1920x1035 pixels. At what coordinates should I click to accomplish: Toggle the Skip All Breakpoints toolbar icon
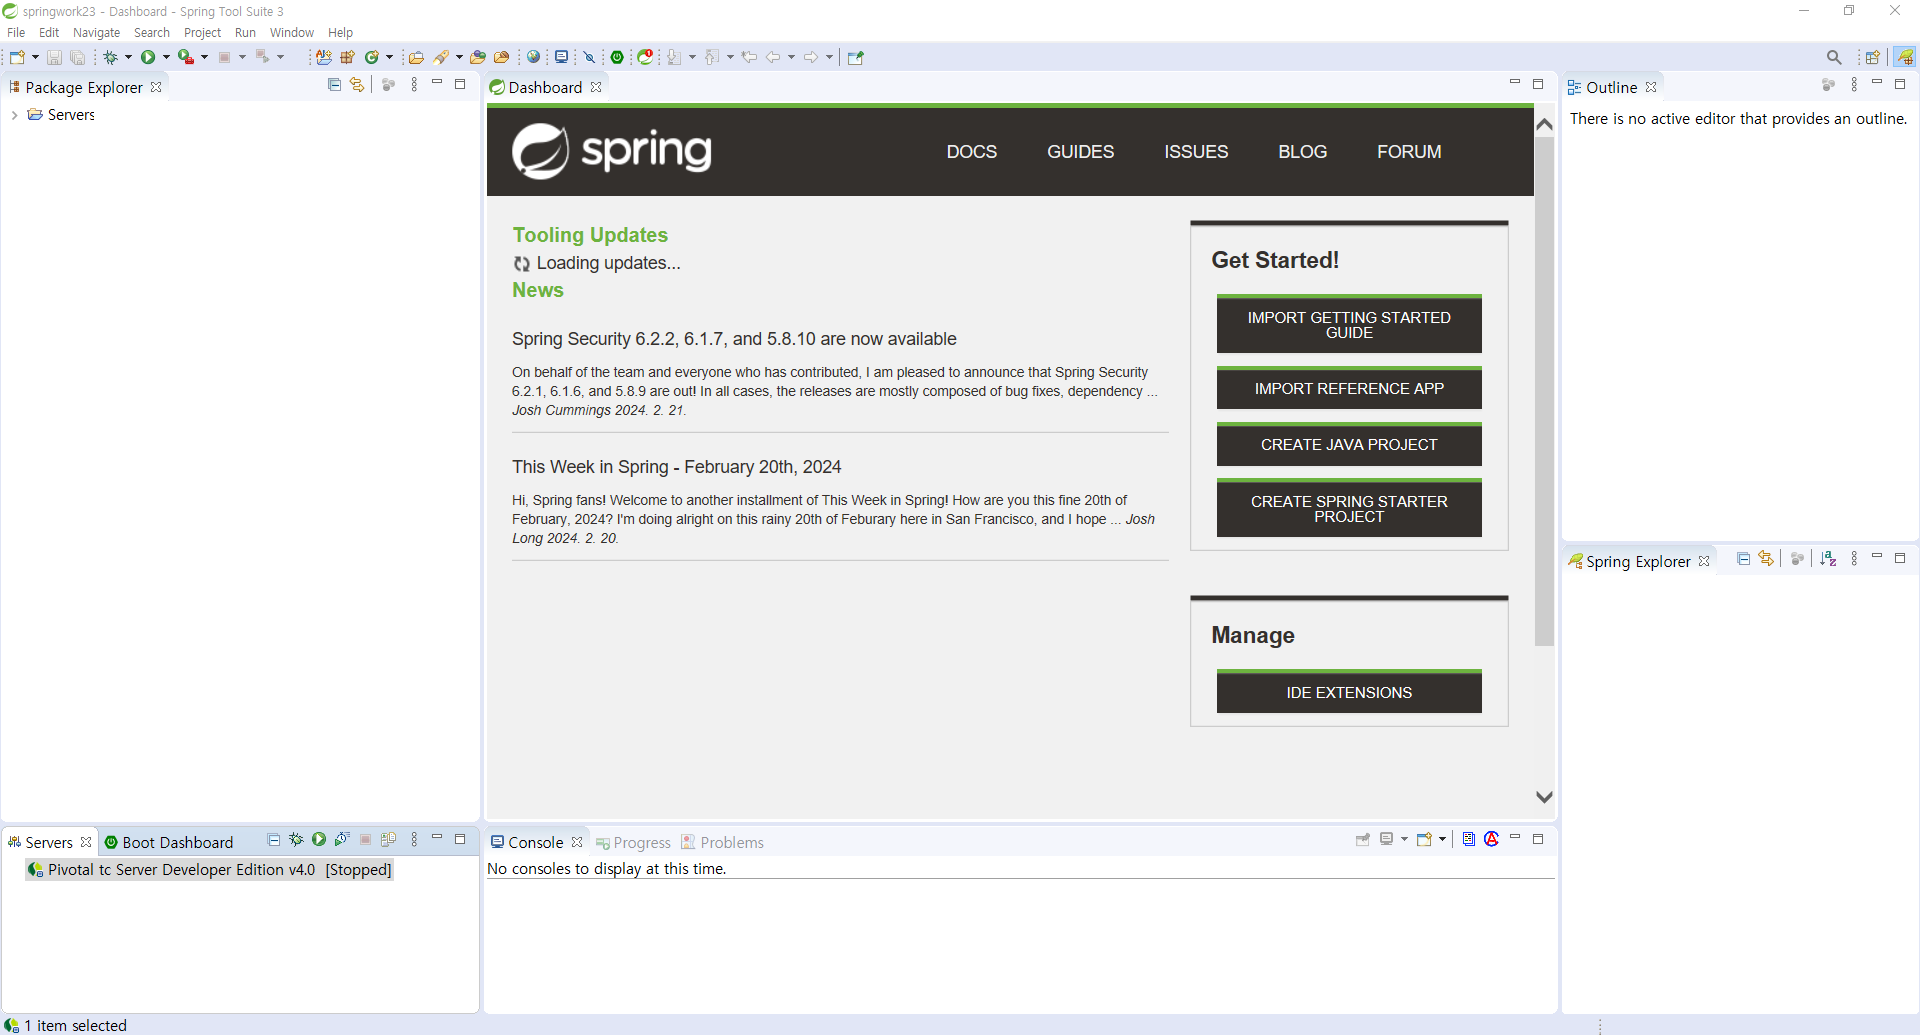click(x=590, y=57)
